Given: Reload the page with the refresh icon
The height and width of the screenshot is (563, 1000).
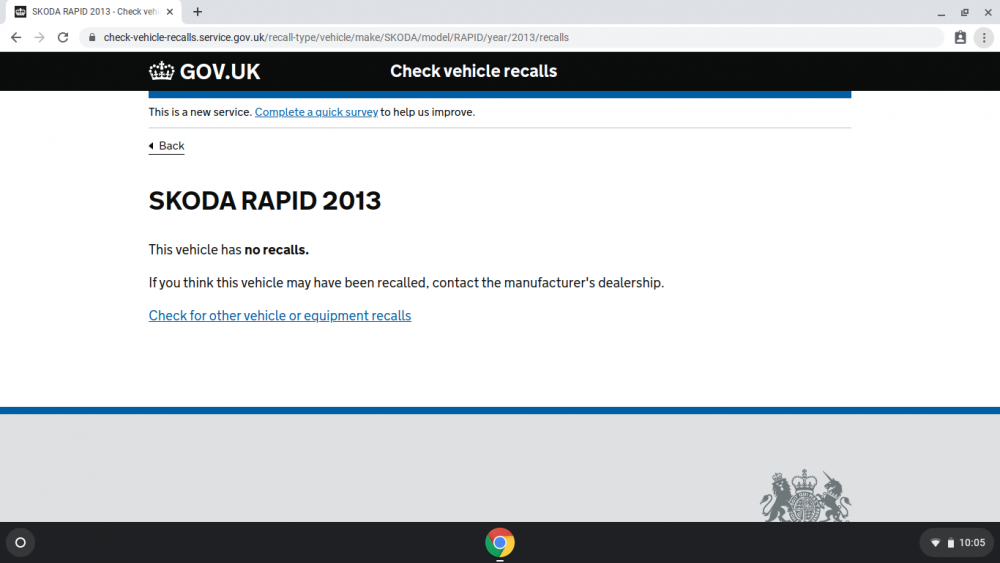Looking at the screenshot, I should [x=63, y=38].
